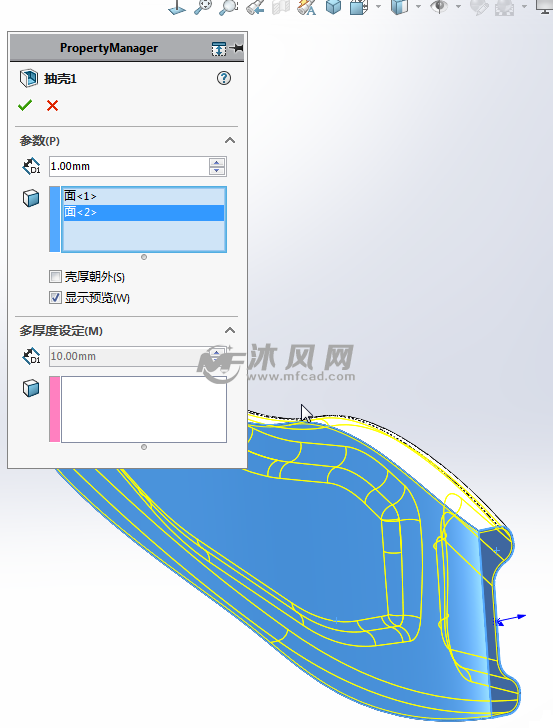
Task: Collapse the 参数(P) section
Action: click(230, 140)
